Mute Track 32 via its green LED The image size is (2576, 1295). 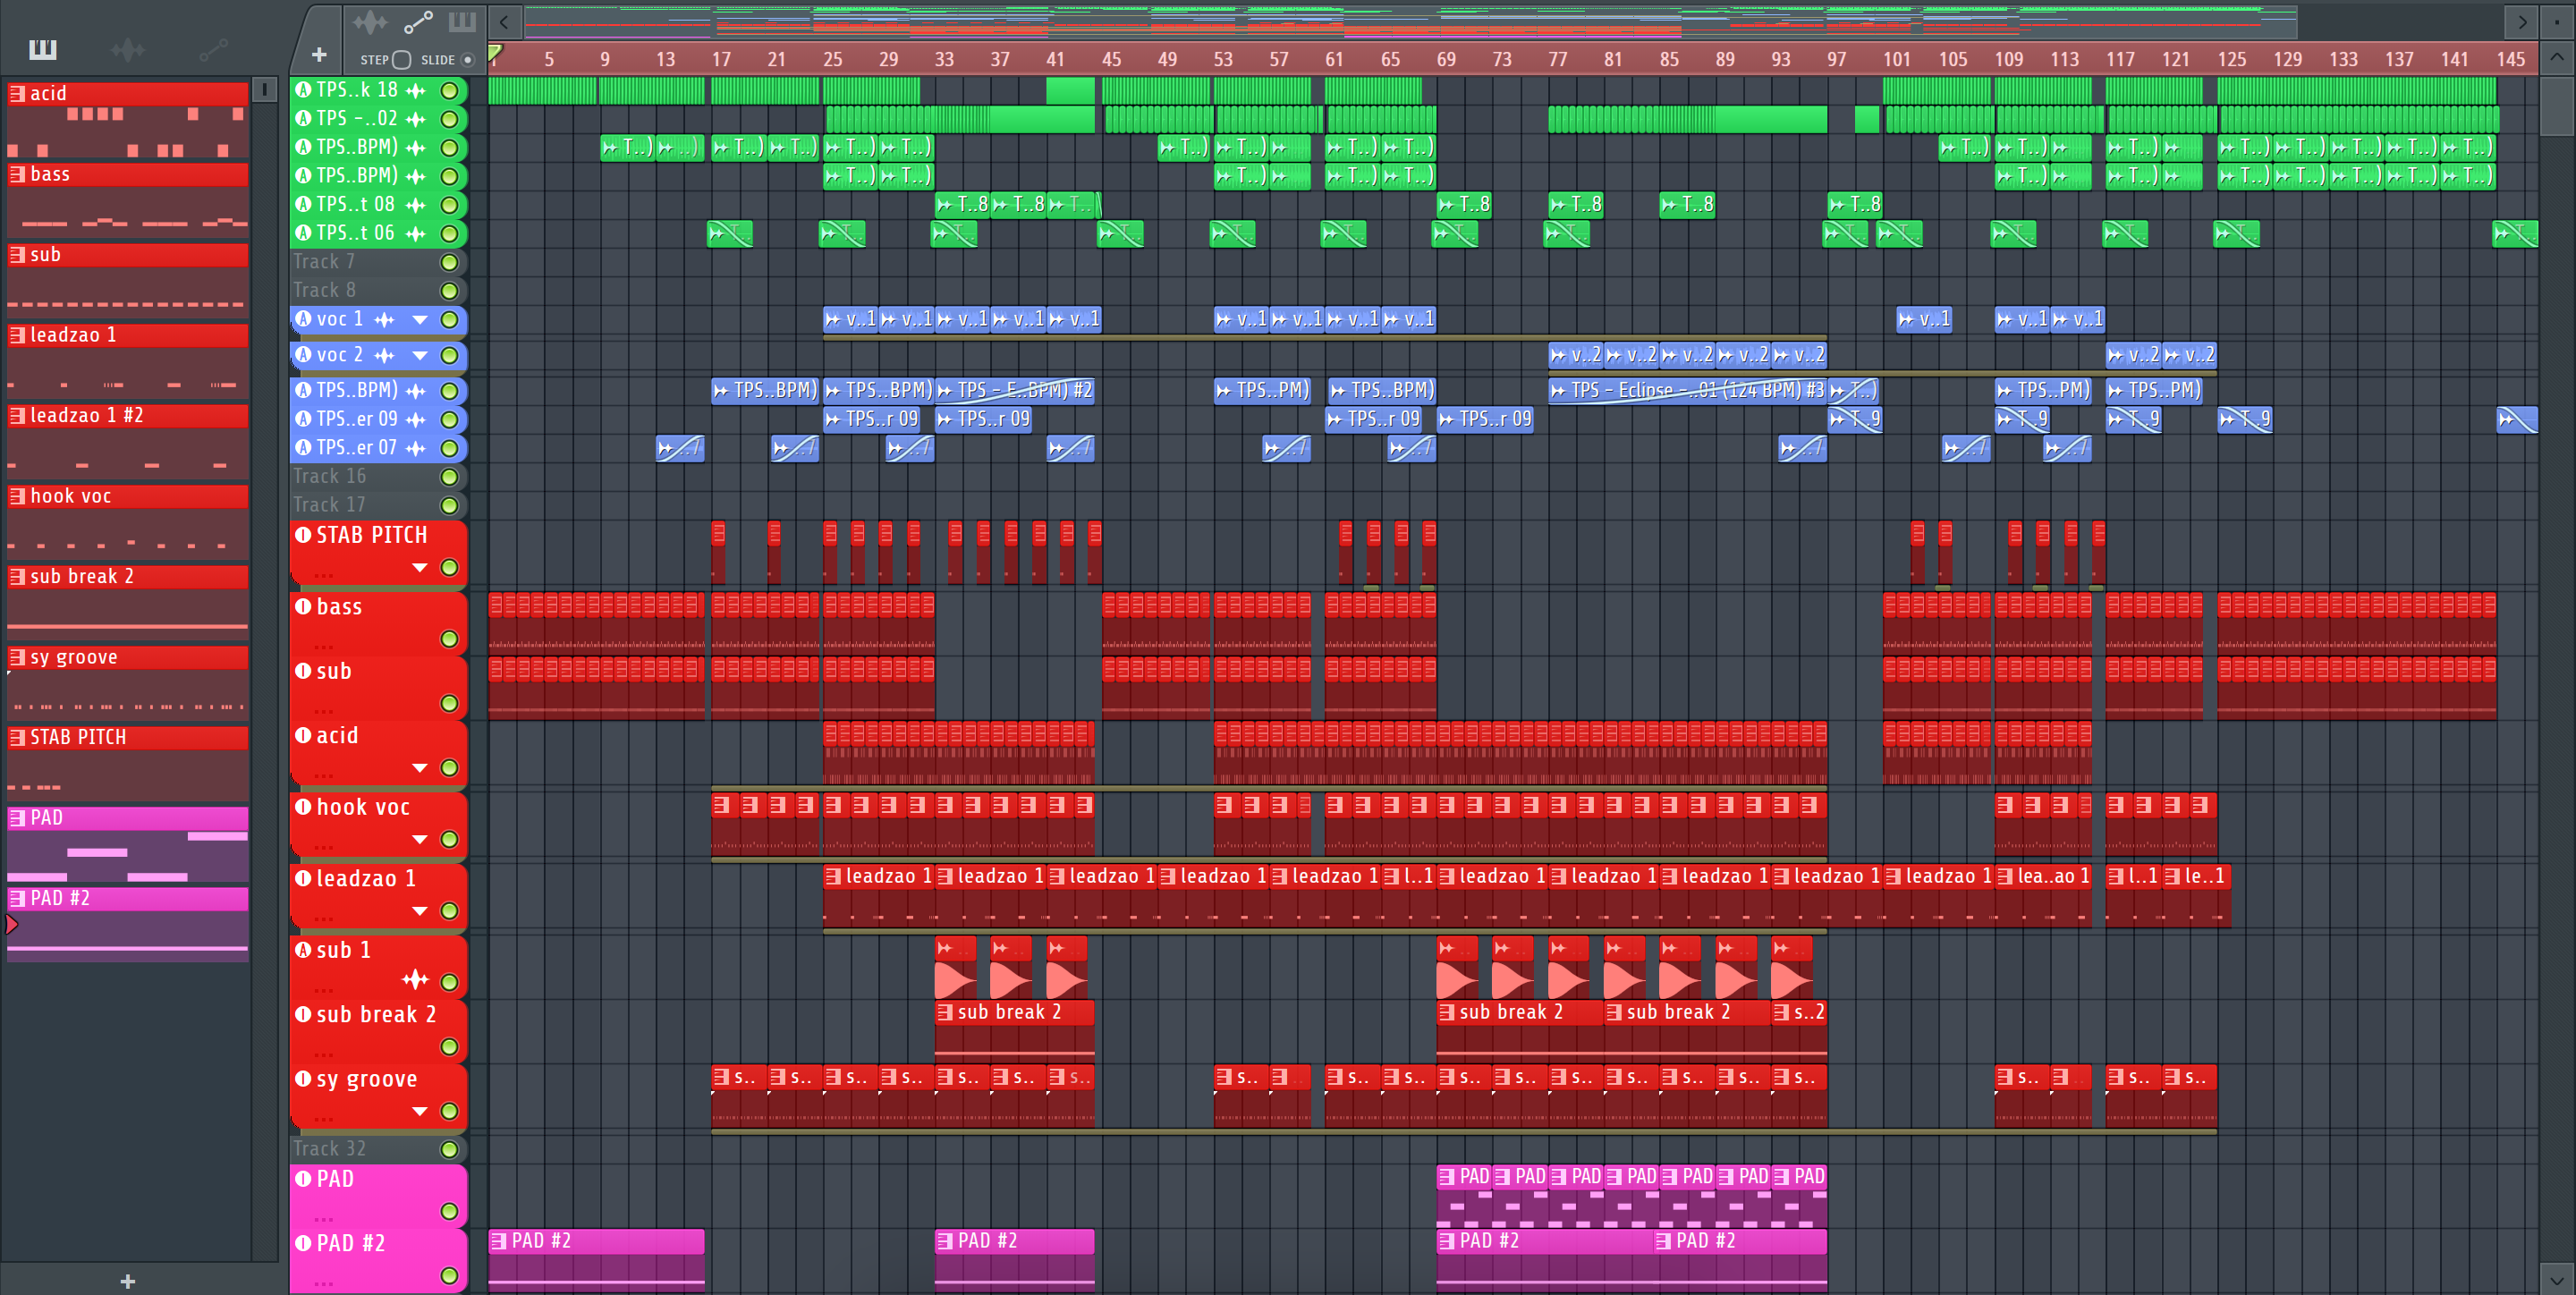450,1149
